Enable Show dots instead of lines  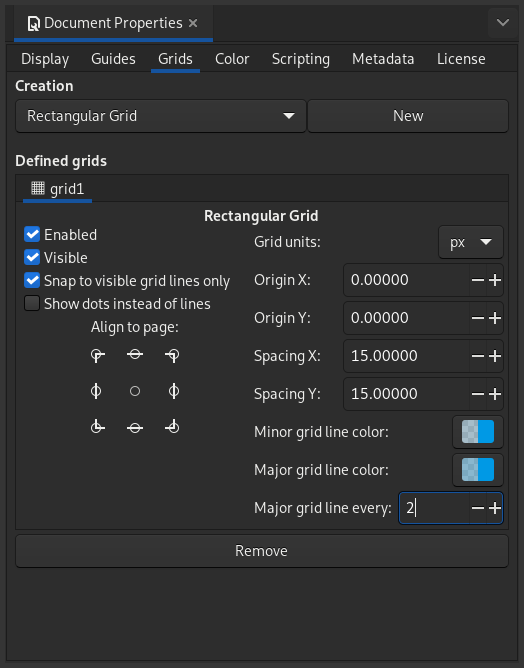click(32, 303)
